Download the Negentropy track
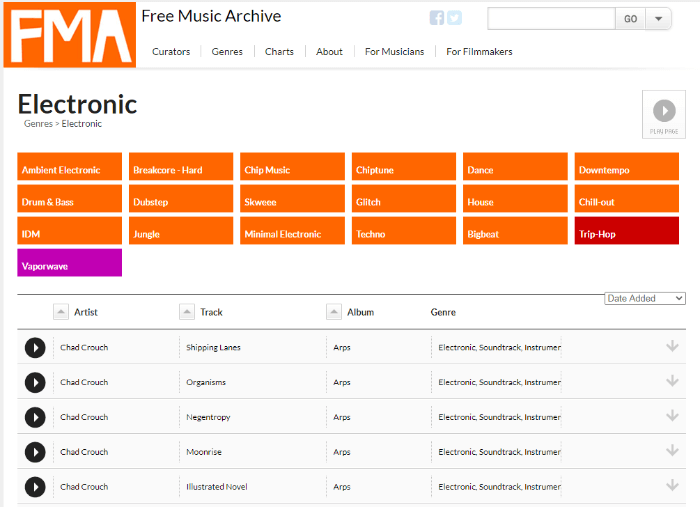700x507 pixels. coord(672,416)
